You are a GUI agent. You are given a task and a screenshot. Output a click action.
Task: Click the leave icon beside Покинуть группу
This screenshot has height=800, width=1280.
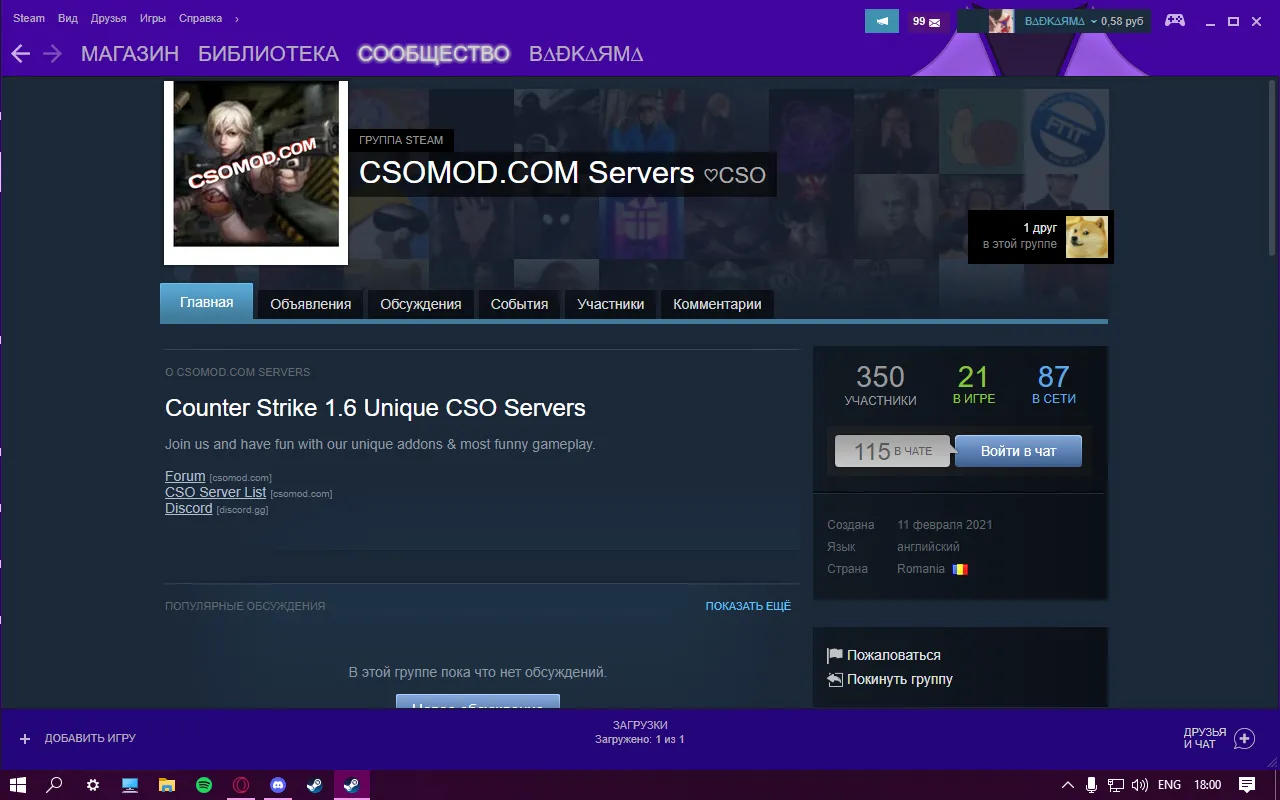click(835, 680)
